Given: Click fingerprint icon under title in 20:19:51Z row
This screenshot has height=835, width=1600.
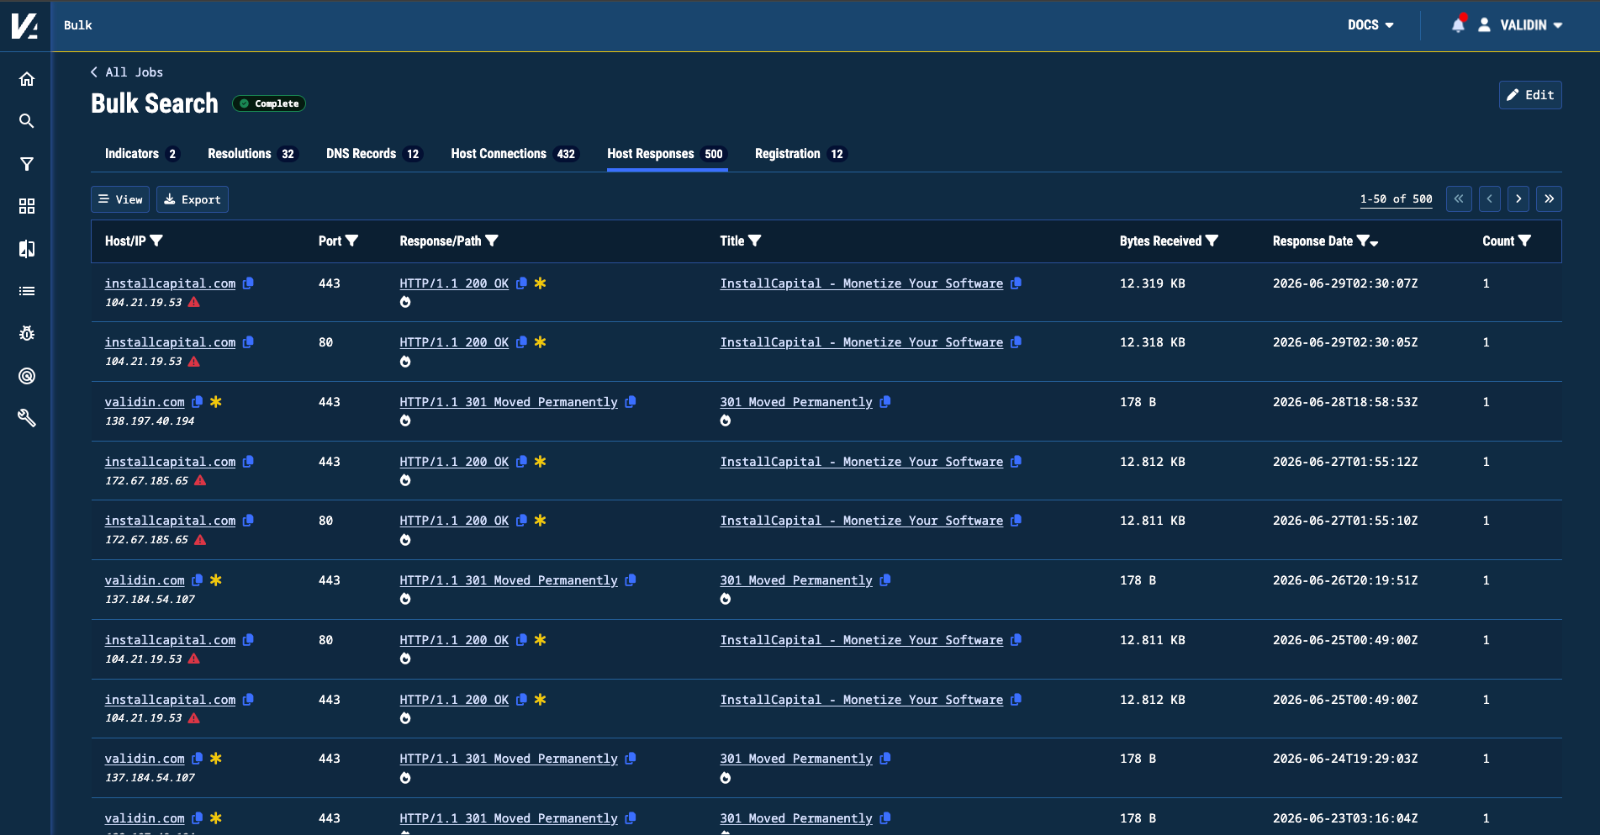Looking at the screenshot, I should click(x=725, y=599).
